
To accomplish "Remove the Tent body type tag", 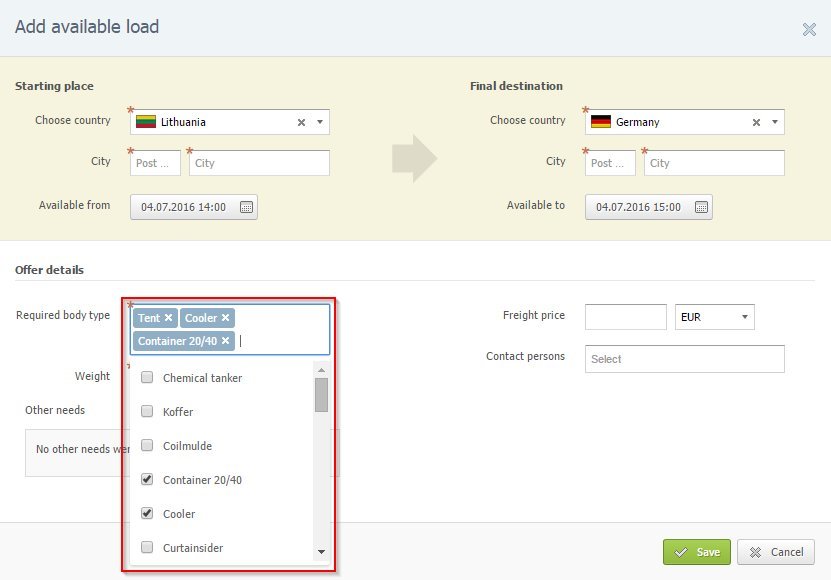I will 169,318.
